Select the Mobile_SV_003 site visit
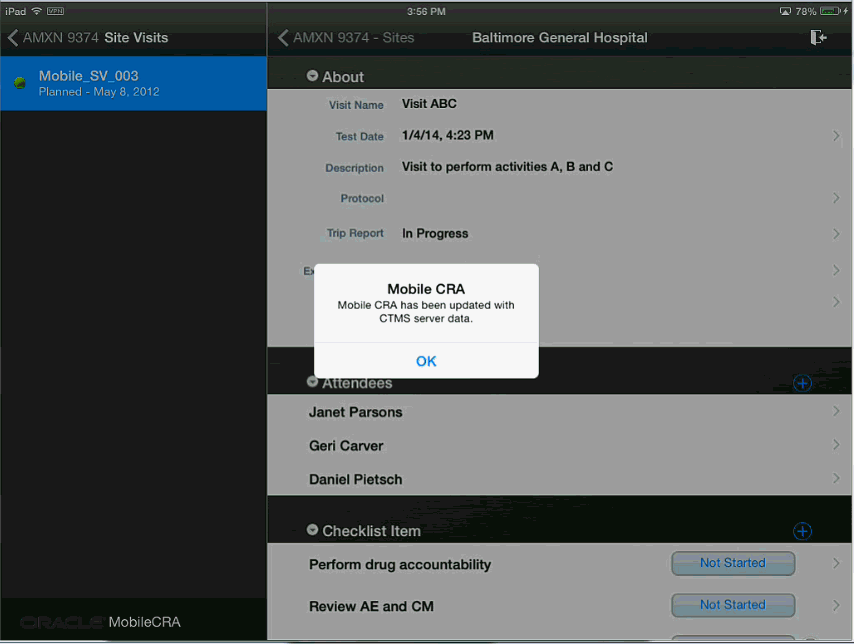The width and height of the screenshot is (854, 644). pyautogui.click(x=133, y=83)
